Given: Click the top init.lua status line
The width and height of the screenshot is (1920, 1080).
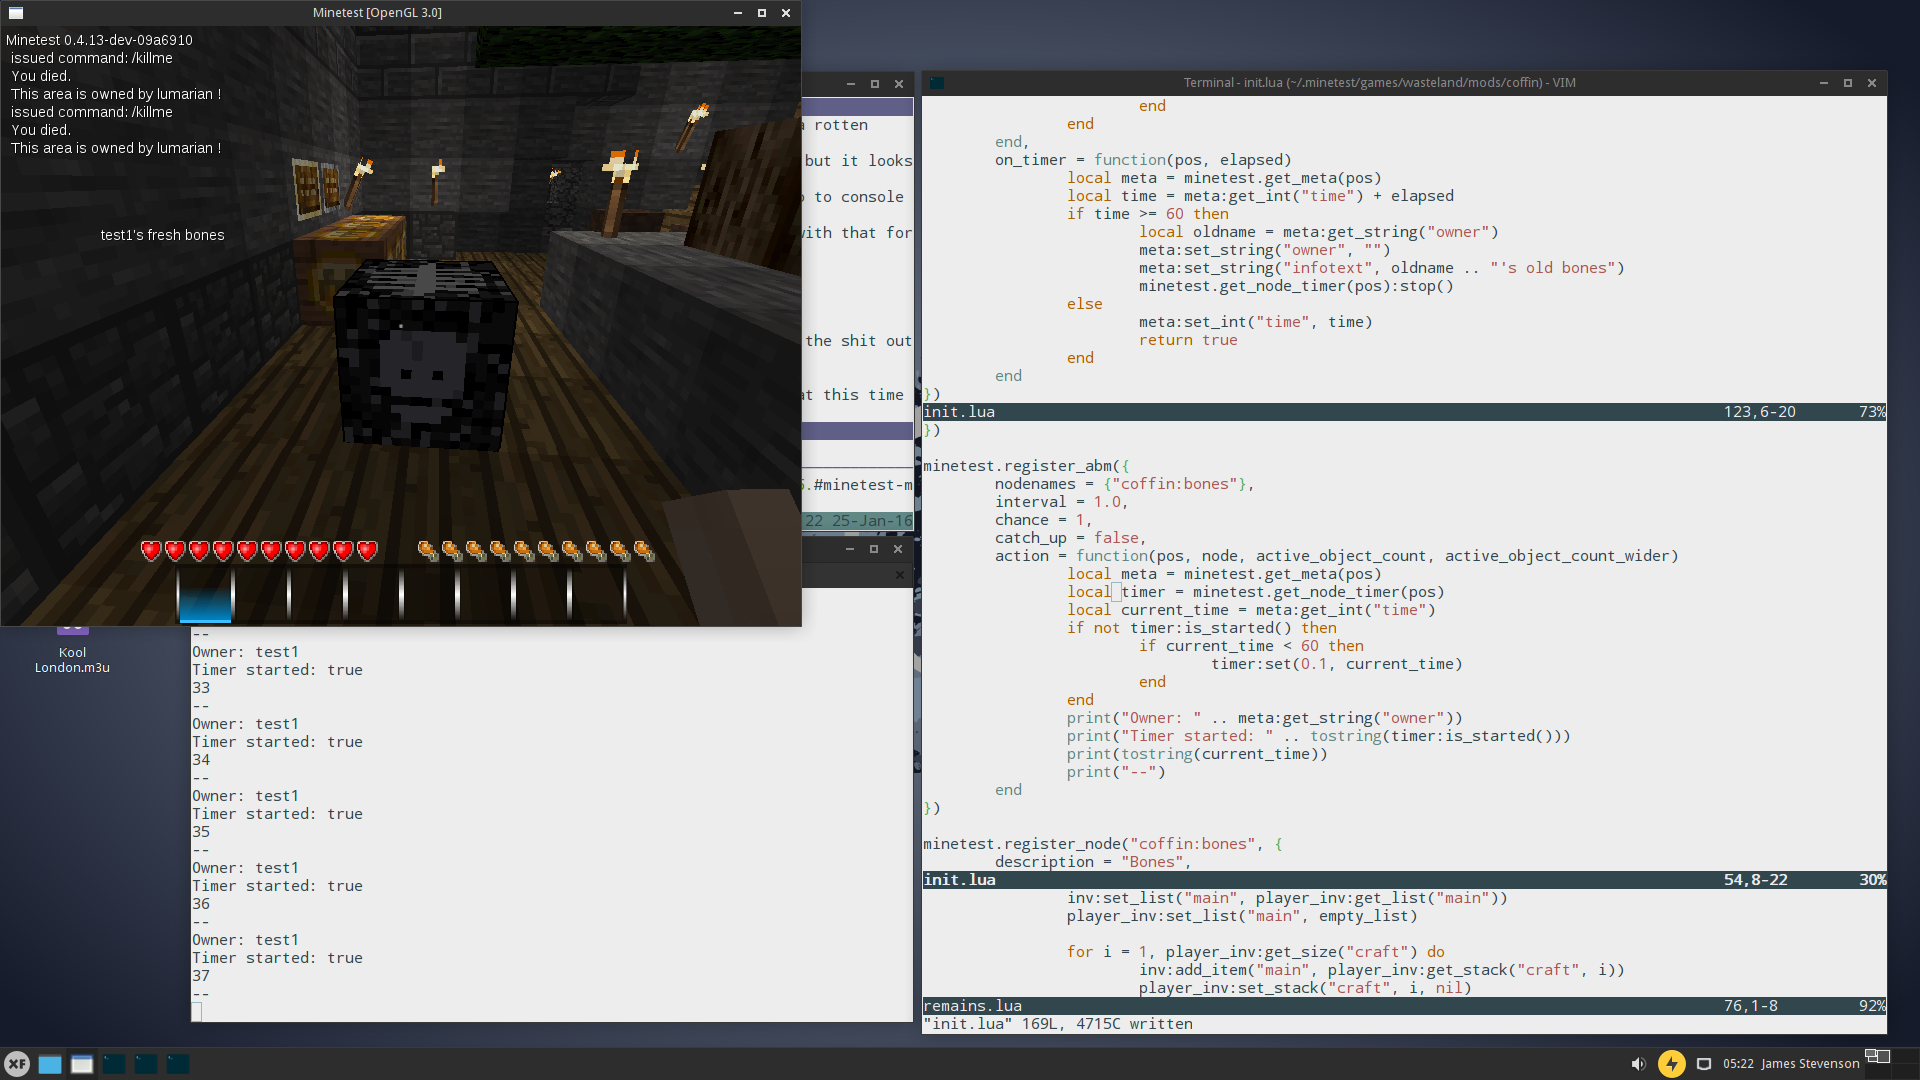Looking at the screenshot, I should pos(1400,412).
